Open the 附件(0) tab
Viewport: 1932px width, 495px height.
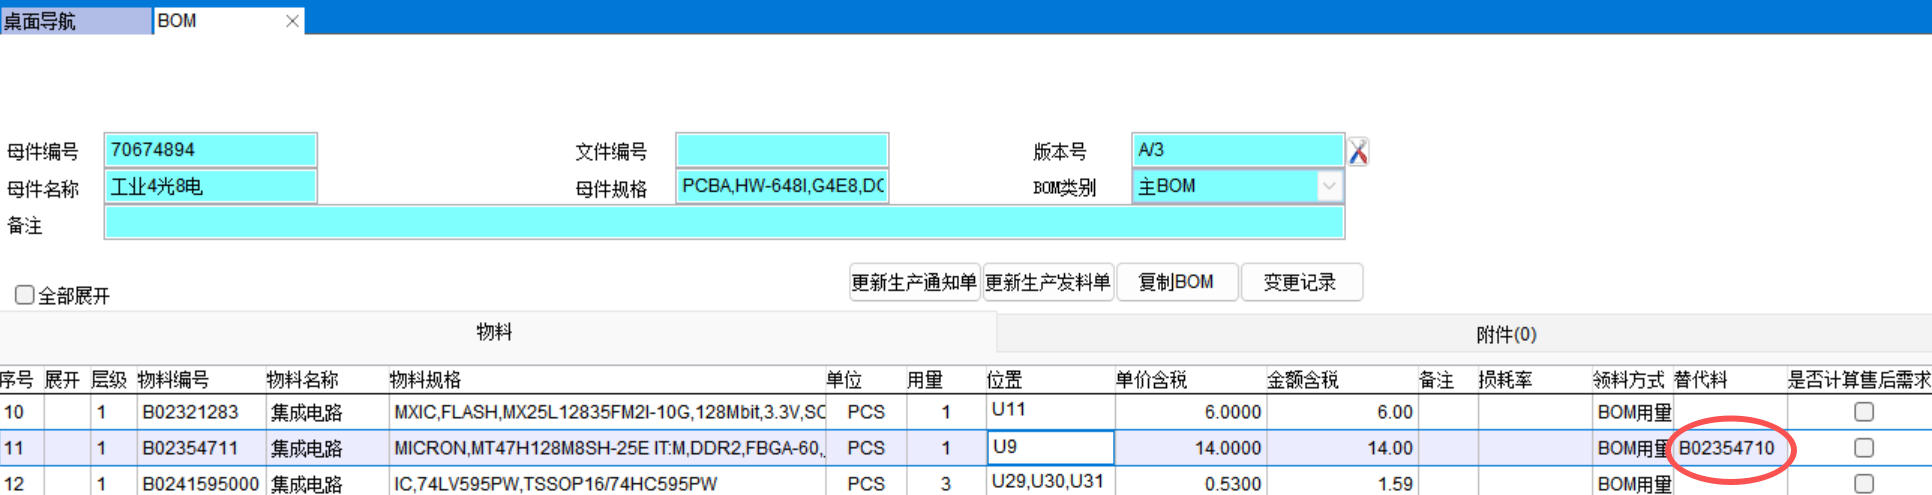pos(1505,334)
